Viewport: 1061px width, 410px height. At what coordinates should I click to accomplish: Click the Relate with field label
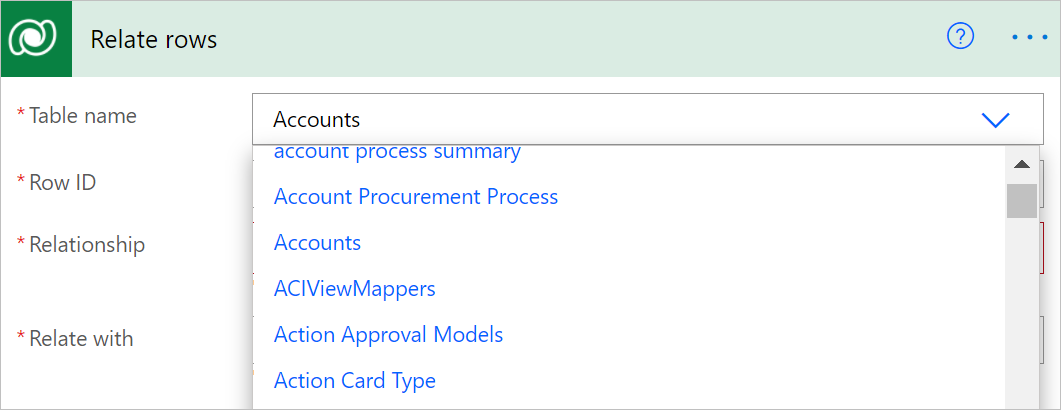pos(81,338)
